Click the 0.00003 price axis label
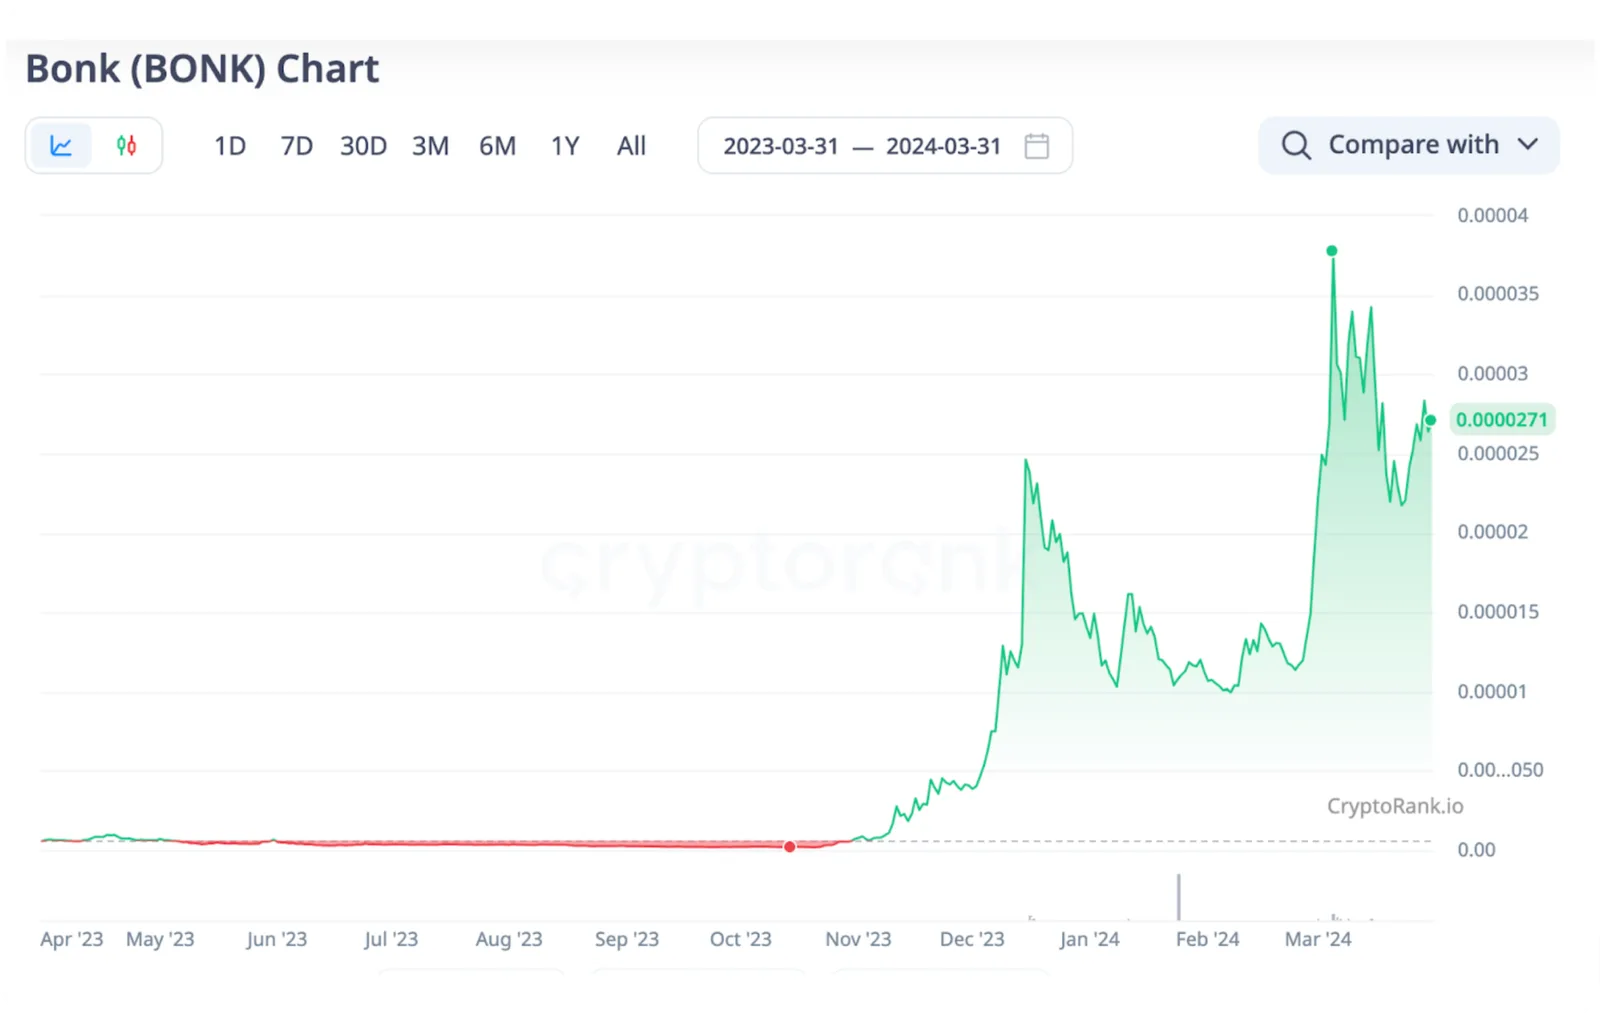This screenshot has height=1020, width=1600. point(1492,374)
